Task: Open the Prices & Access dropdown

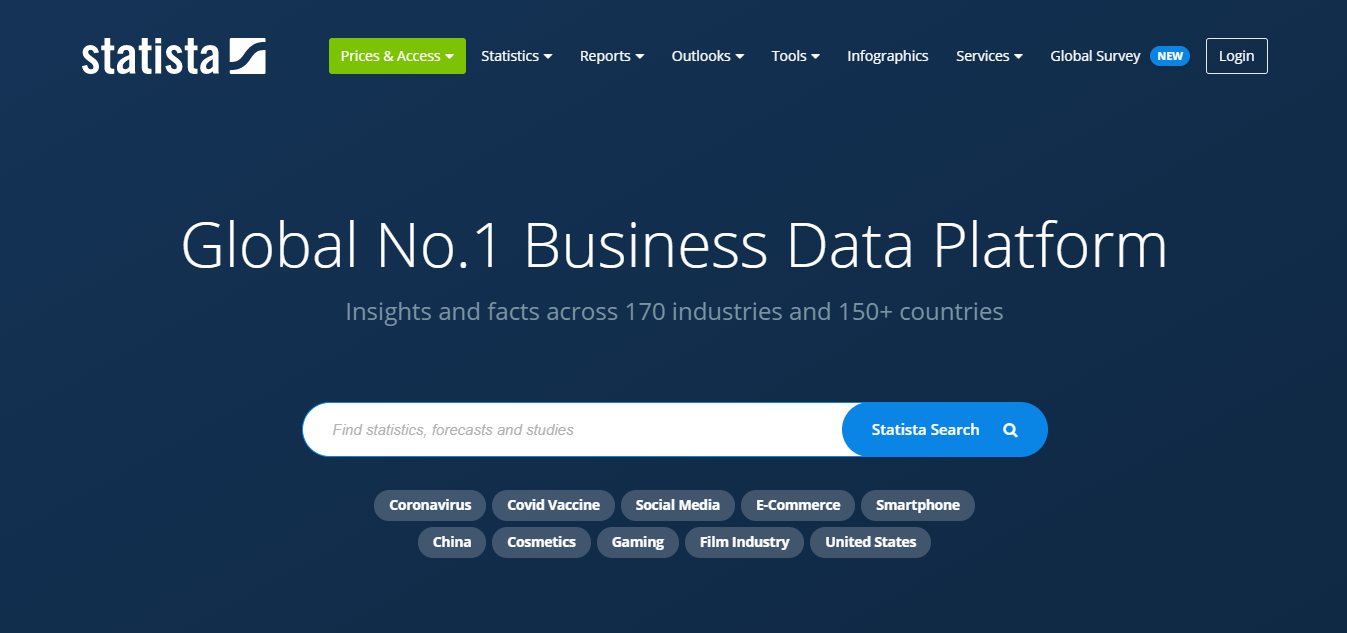Action: tap(397, 56)
